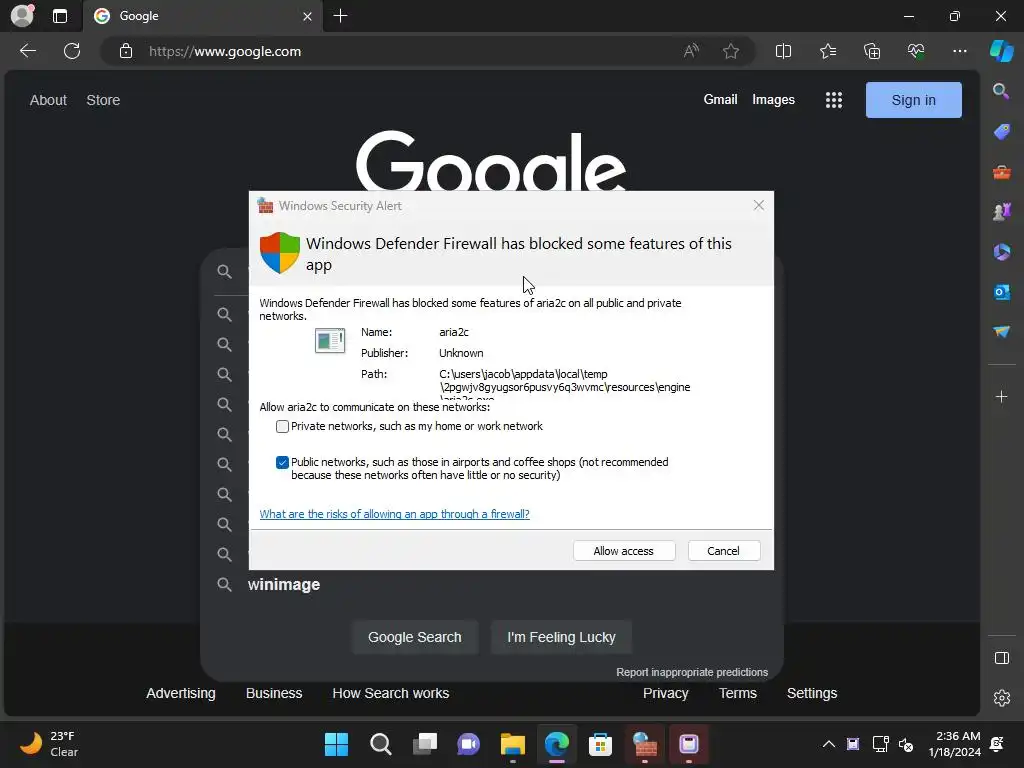Open clock showing 2:36 AM
The image size is (1024, 768).
pos(954,744)
